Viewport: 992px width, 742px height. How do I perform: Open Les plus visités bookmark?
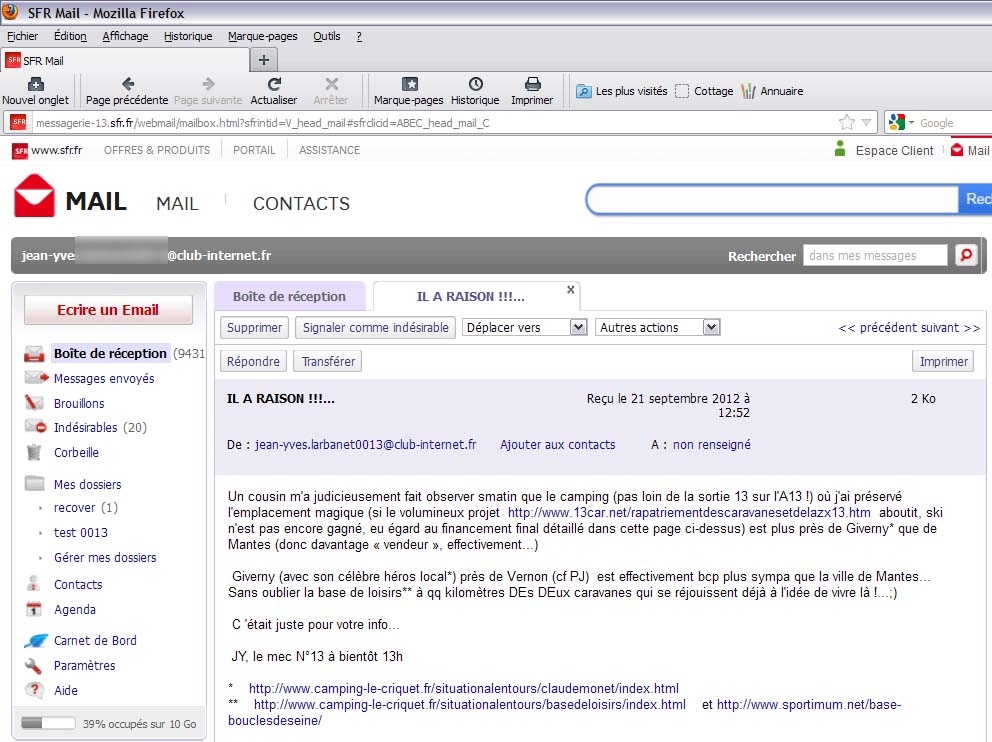click(621, 91)
